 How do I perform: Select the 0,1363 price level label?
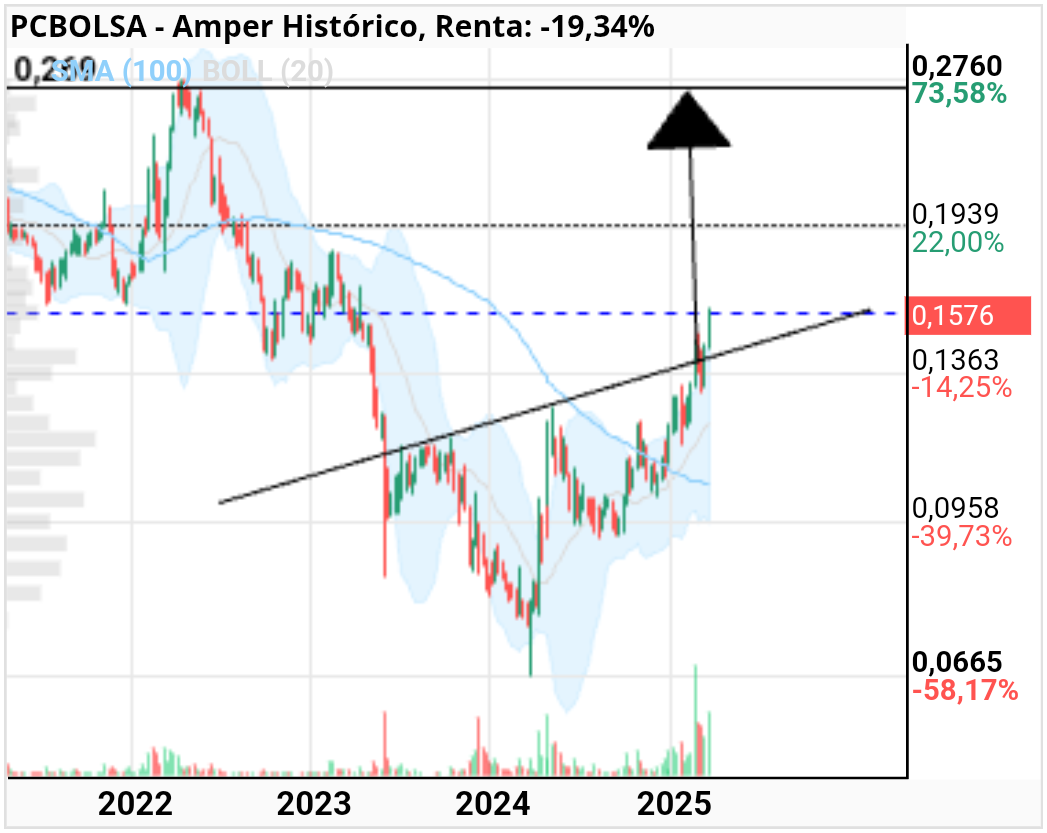[x=956, y=360]
